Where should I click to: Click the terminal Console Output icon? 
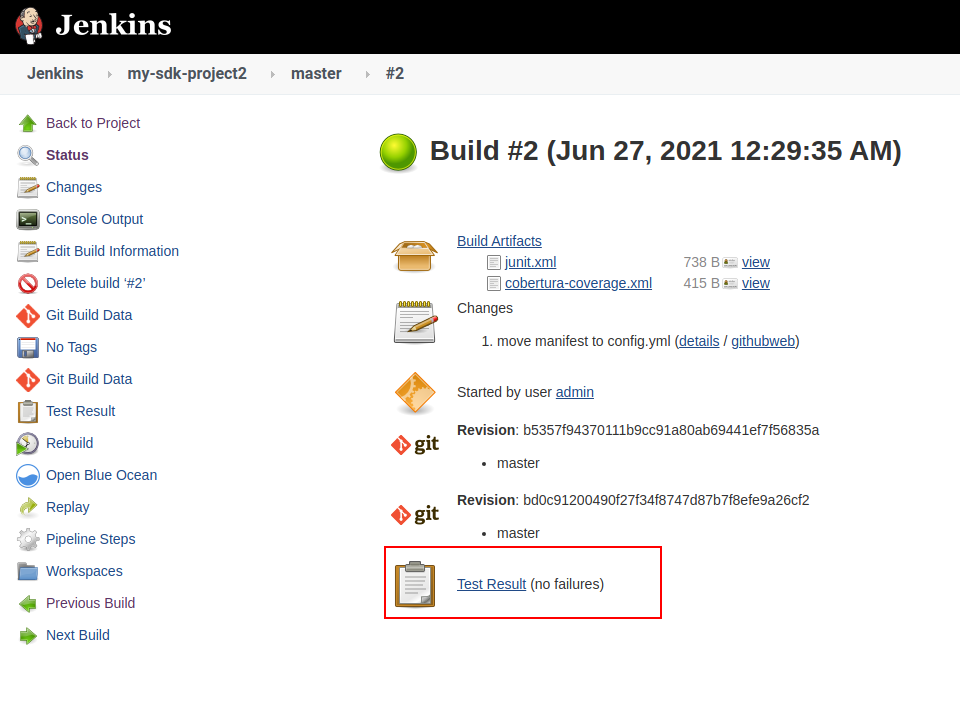tap(28, 219)
